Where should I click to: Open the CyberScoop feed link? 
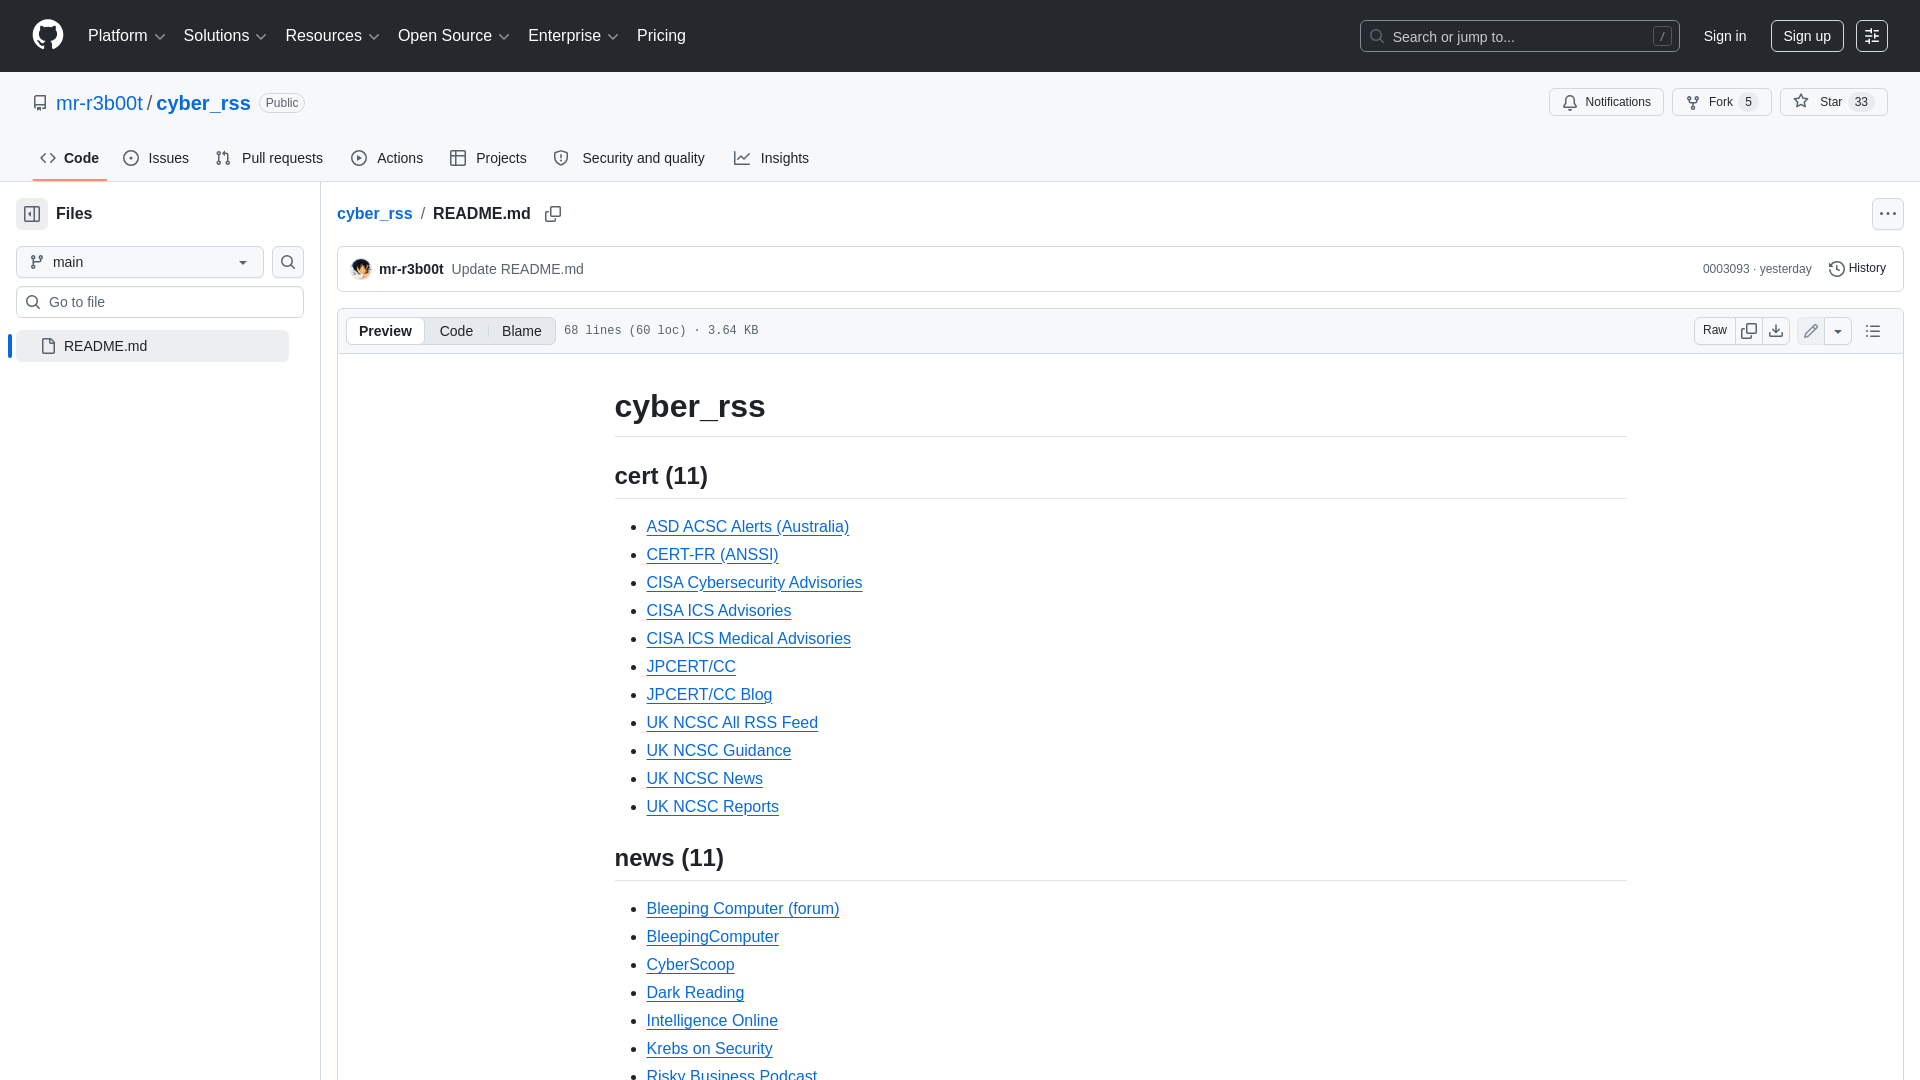[690, 965]
